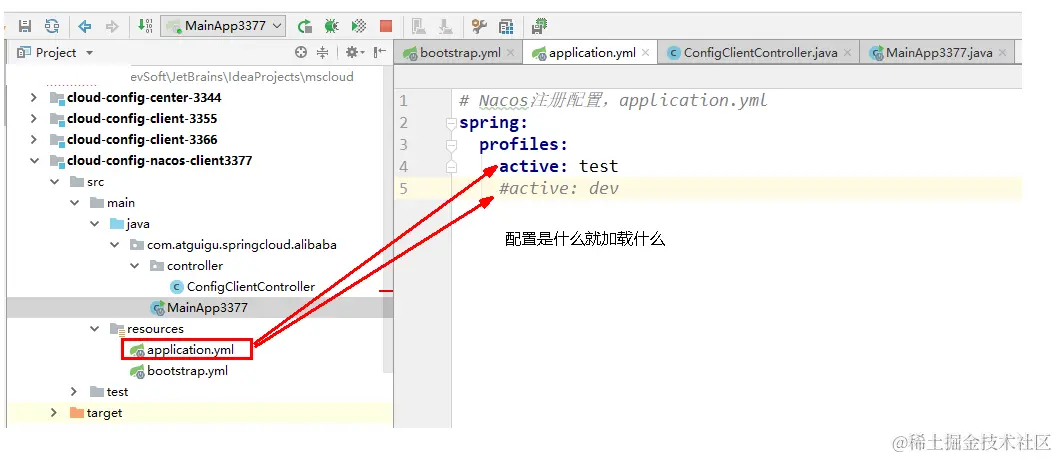Viewport: 1058px width, 459px height.
Task: Select bootstrap.yml file in project tree
Action: [x=188, y=371]
